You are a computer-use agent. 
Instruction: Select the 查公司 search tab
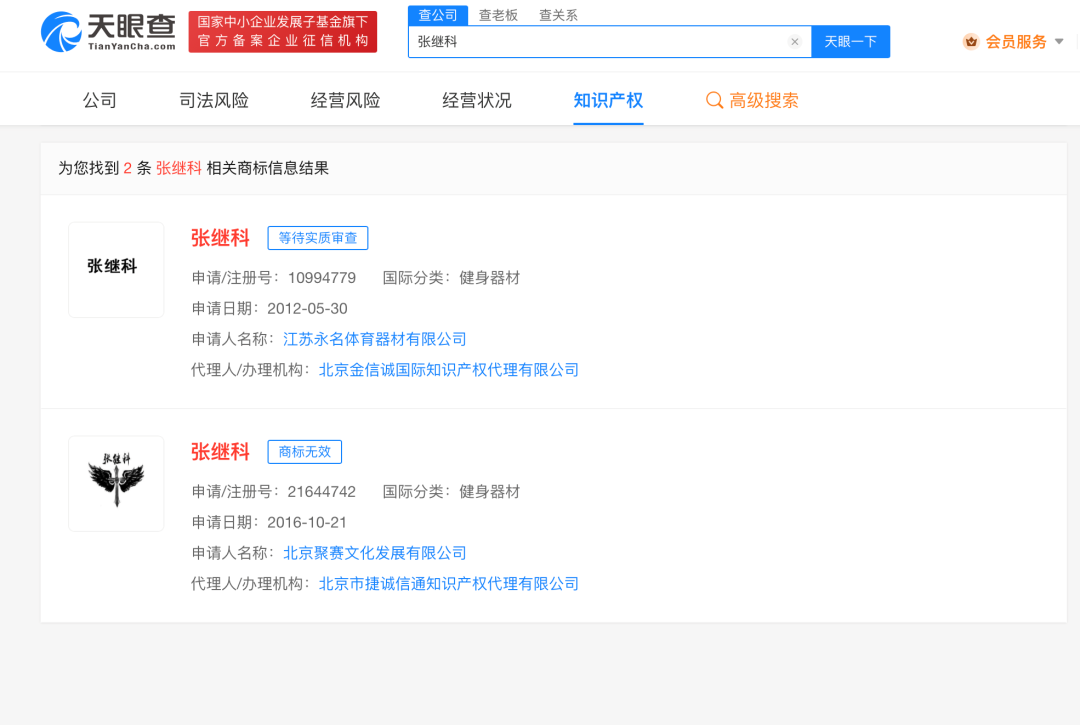(x=438, y=15)
